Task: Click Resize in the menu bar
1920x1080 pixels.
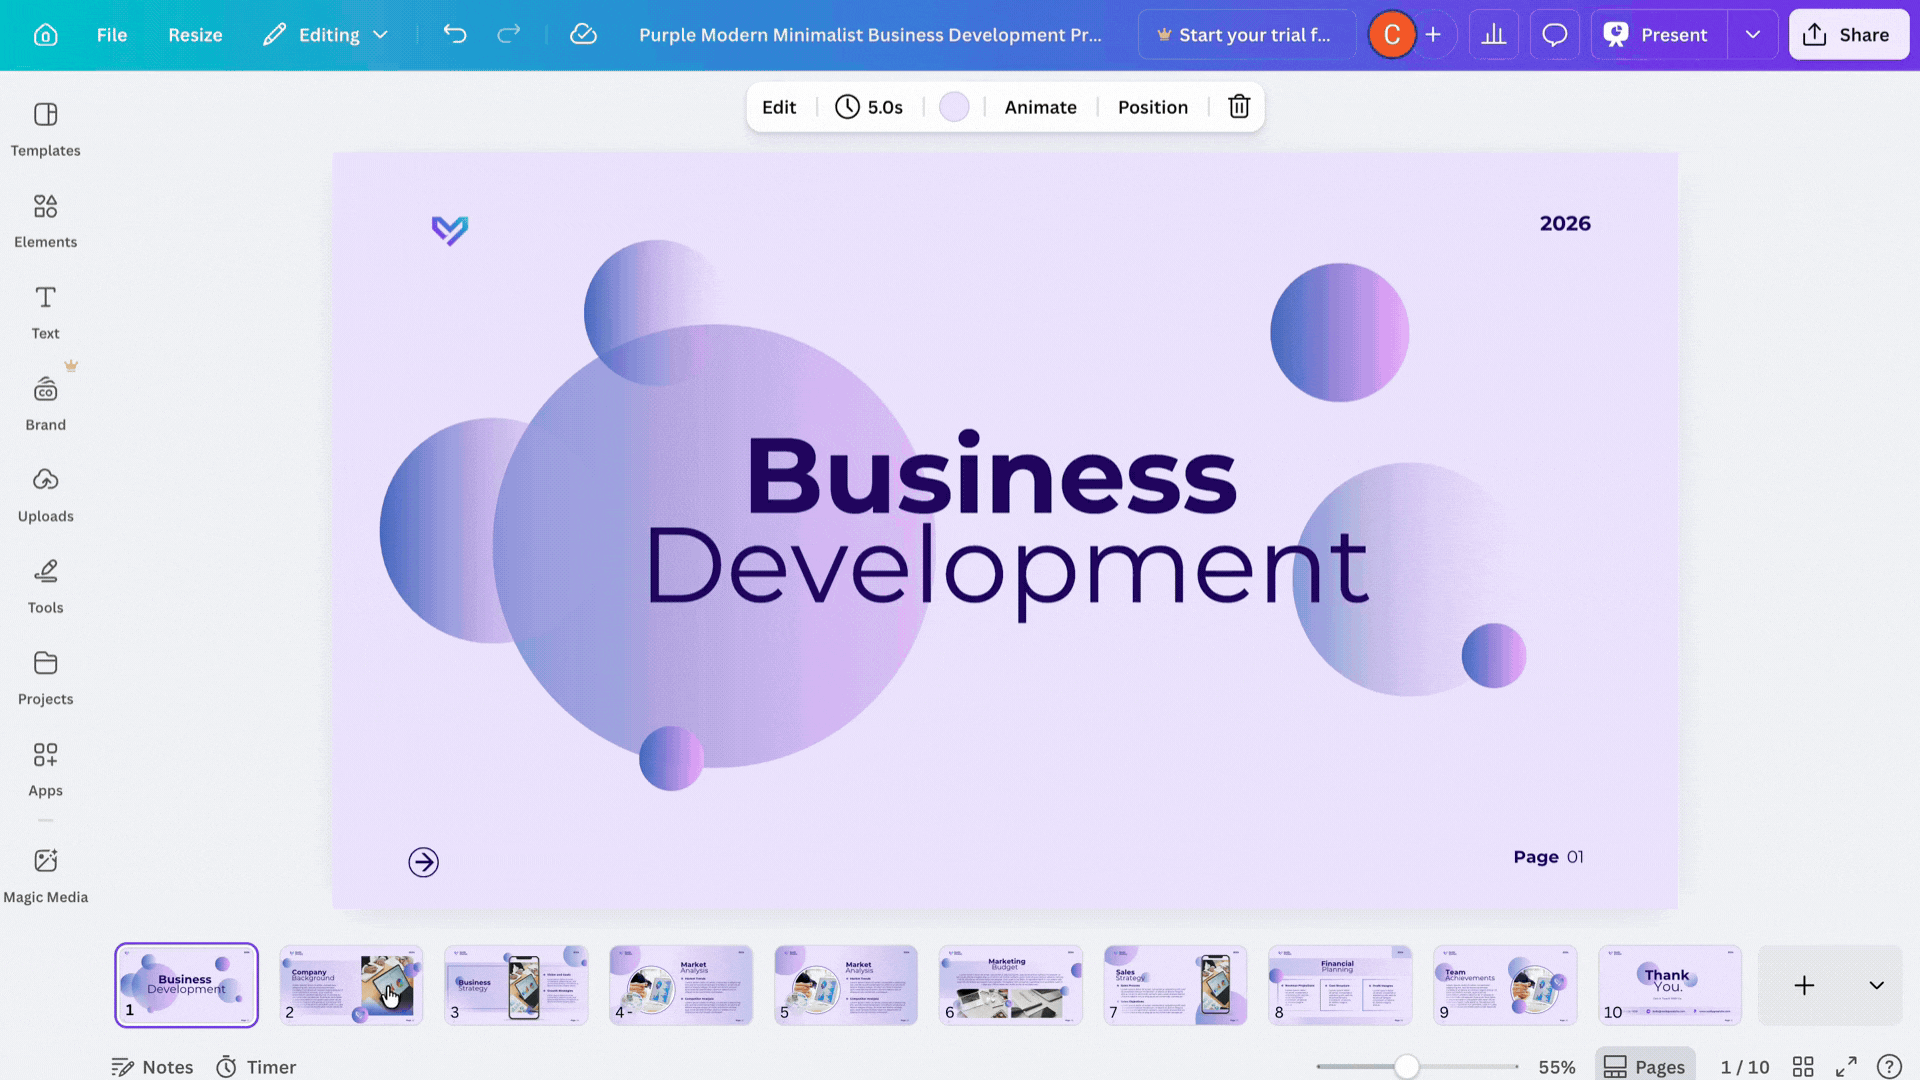Action: tap(194, 34)
